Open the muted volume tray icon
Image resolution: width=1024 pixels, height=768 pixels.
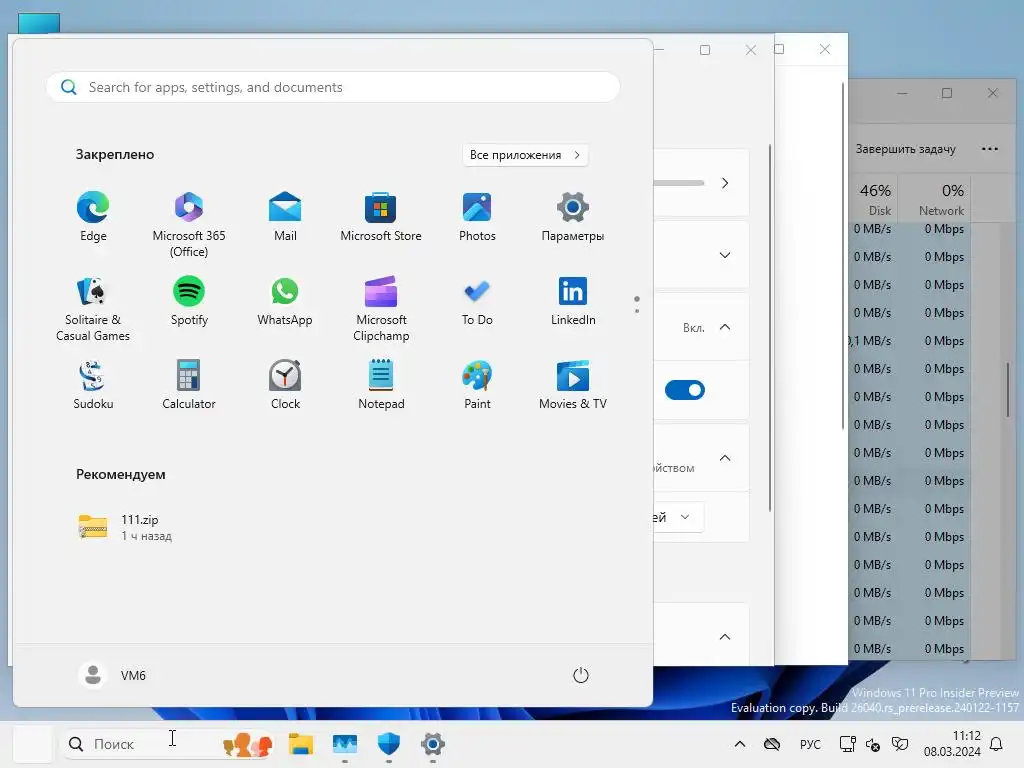pyautogui.click(x=873, y=744)
